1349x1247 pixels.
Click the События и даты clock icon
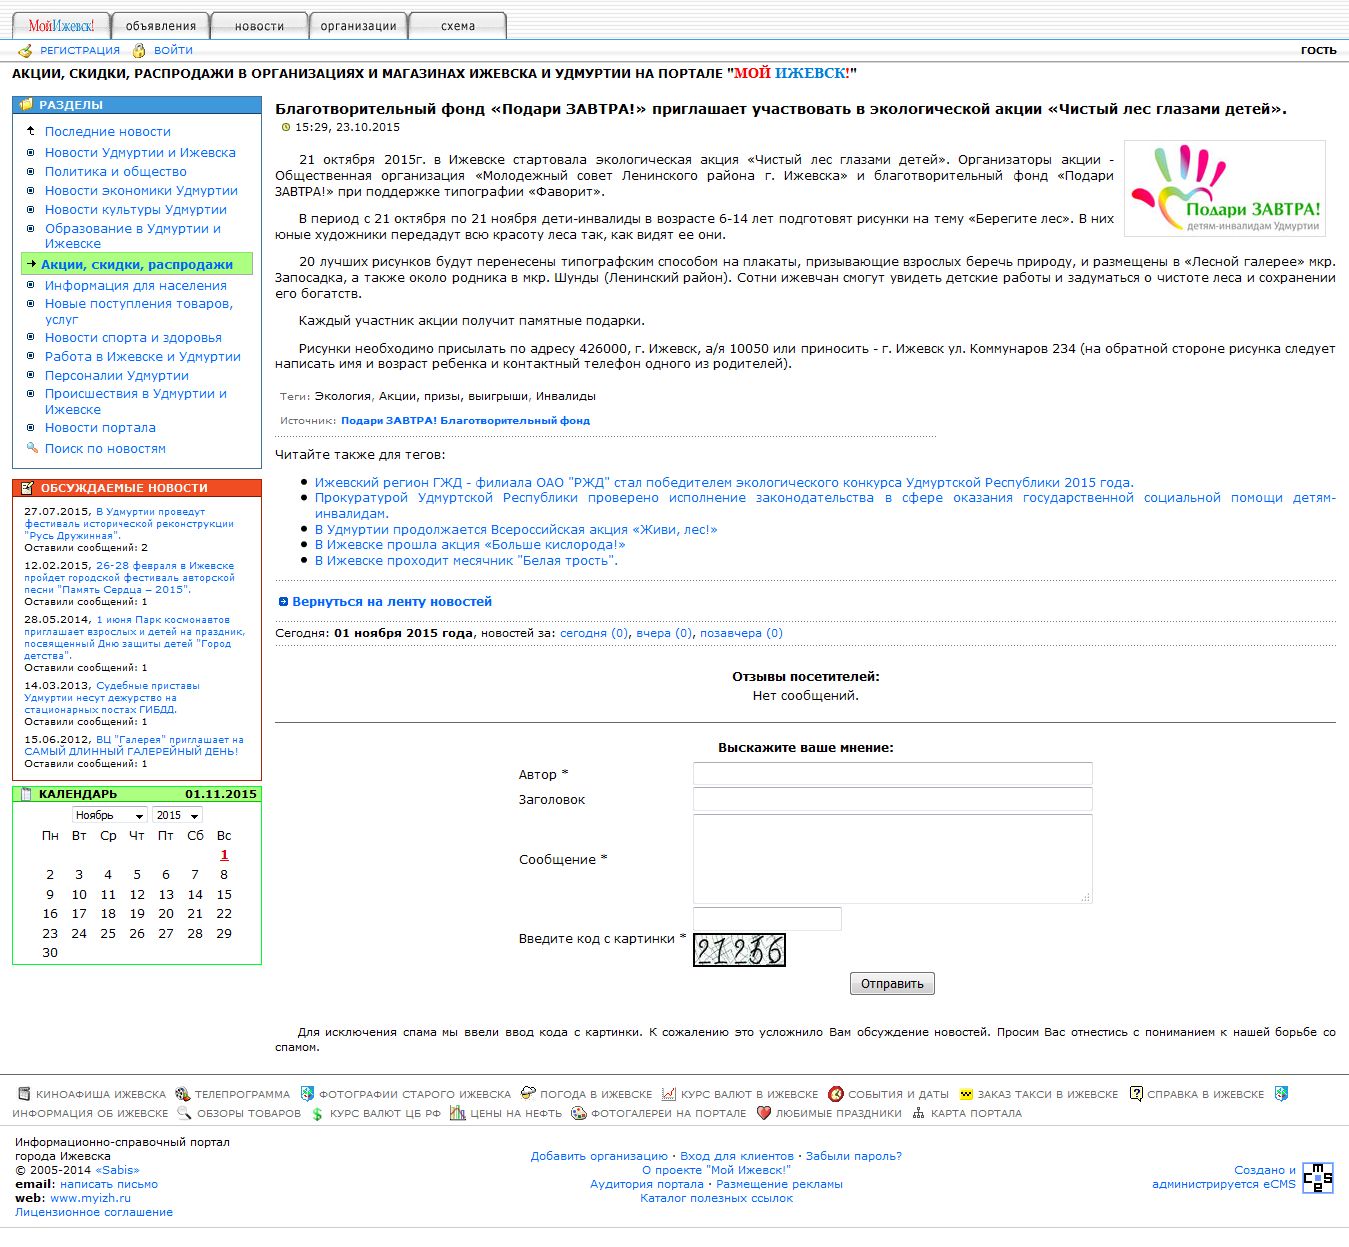point(835,1094)
